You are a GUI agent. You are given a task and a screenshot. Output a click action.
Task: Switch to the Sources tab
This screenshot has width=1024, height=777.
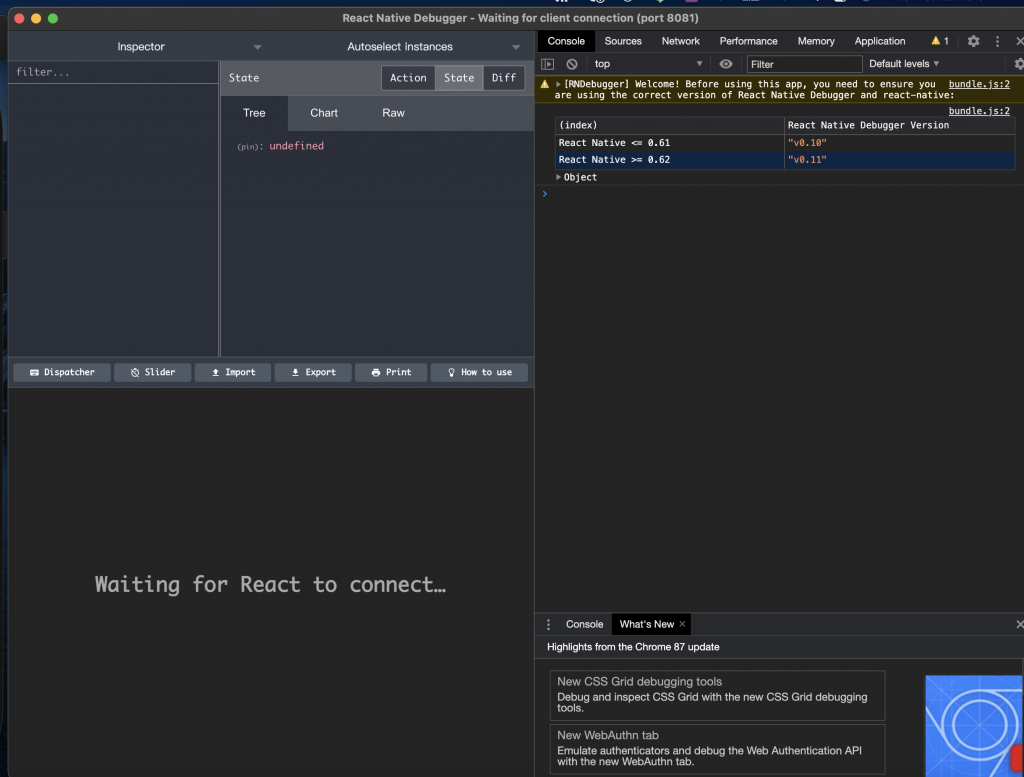(x=623, y=41)
